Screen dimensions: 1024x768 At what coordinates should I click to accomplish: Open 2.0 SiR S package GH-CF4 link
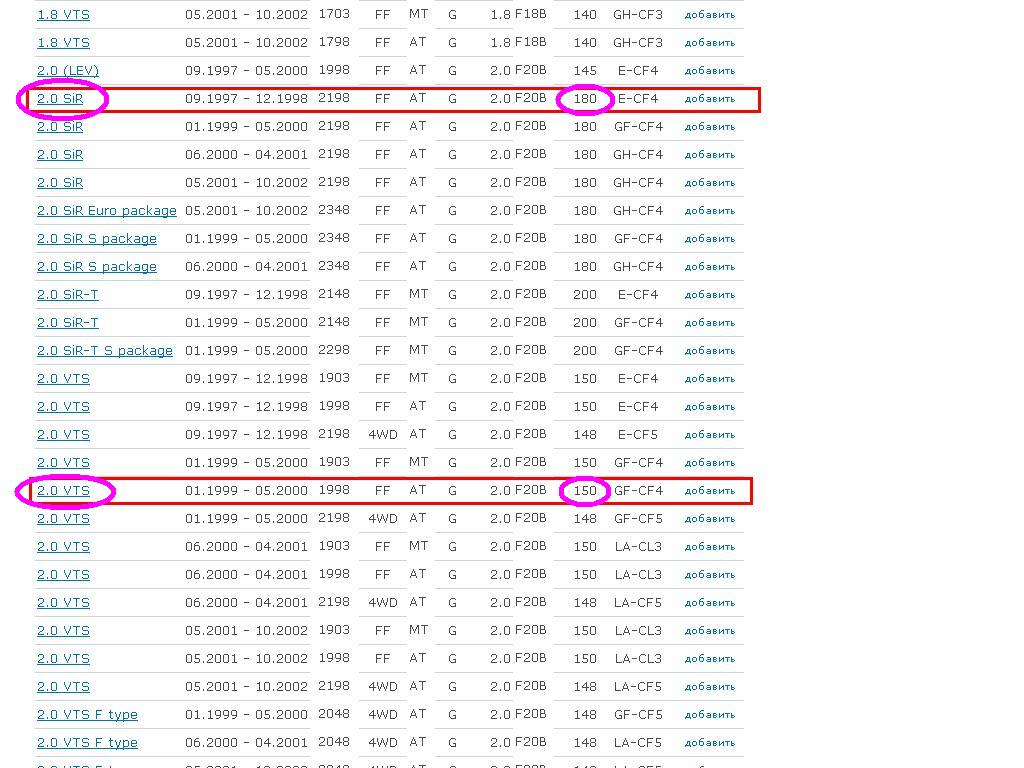tap(96, 267)
